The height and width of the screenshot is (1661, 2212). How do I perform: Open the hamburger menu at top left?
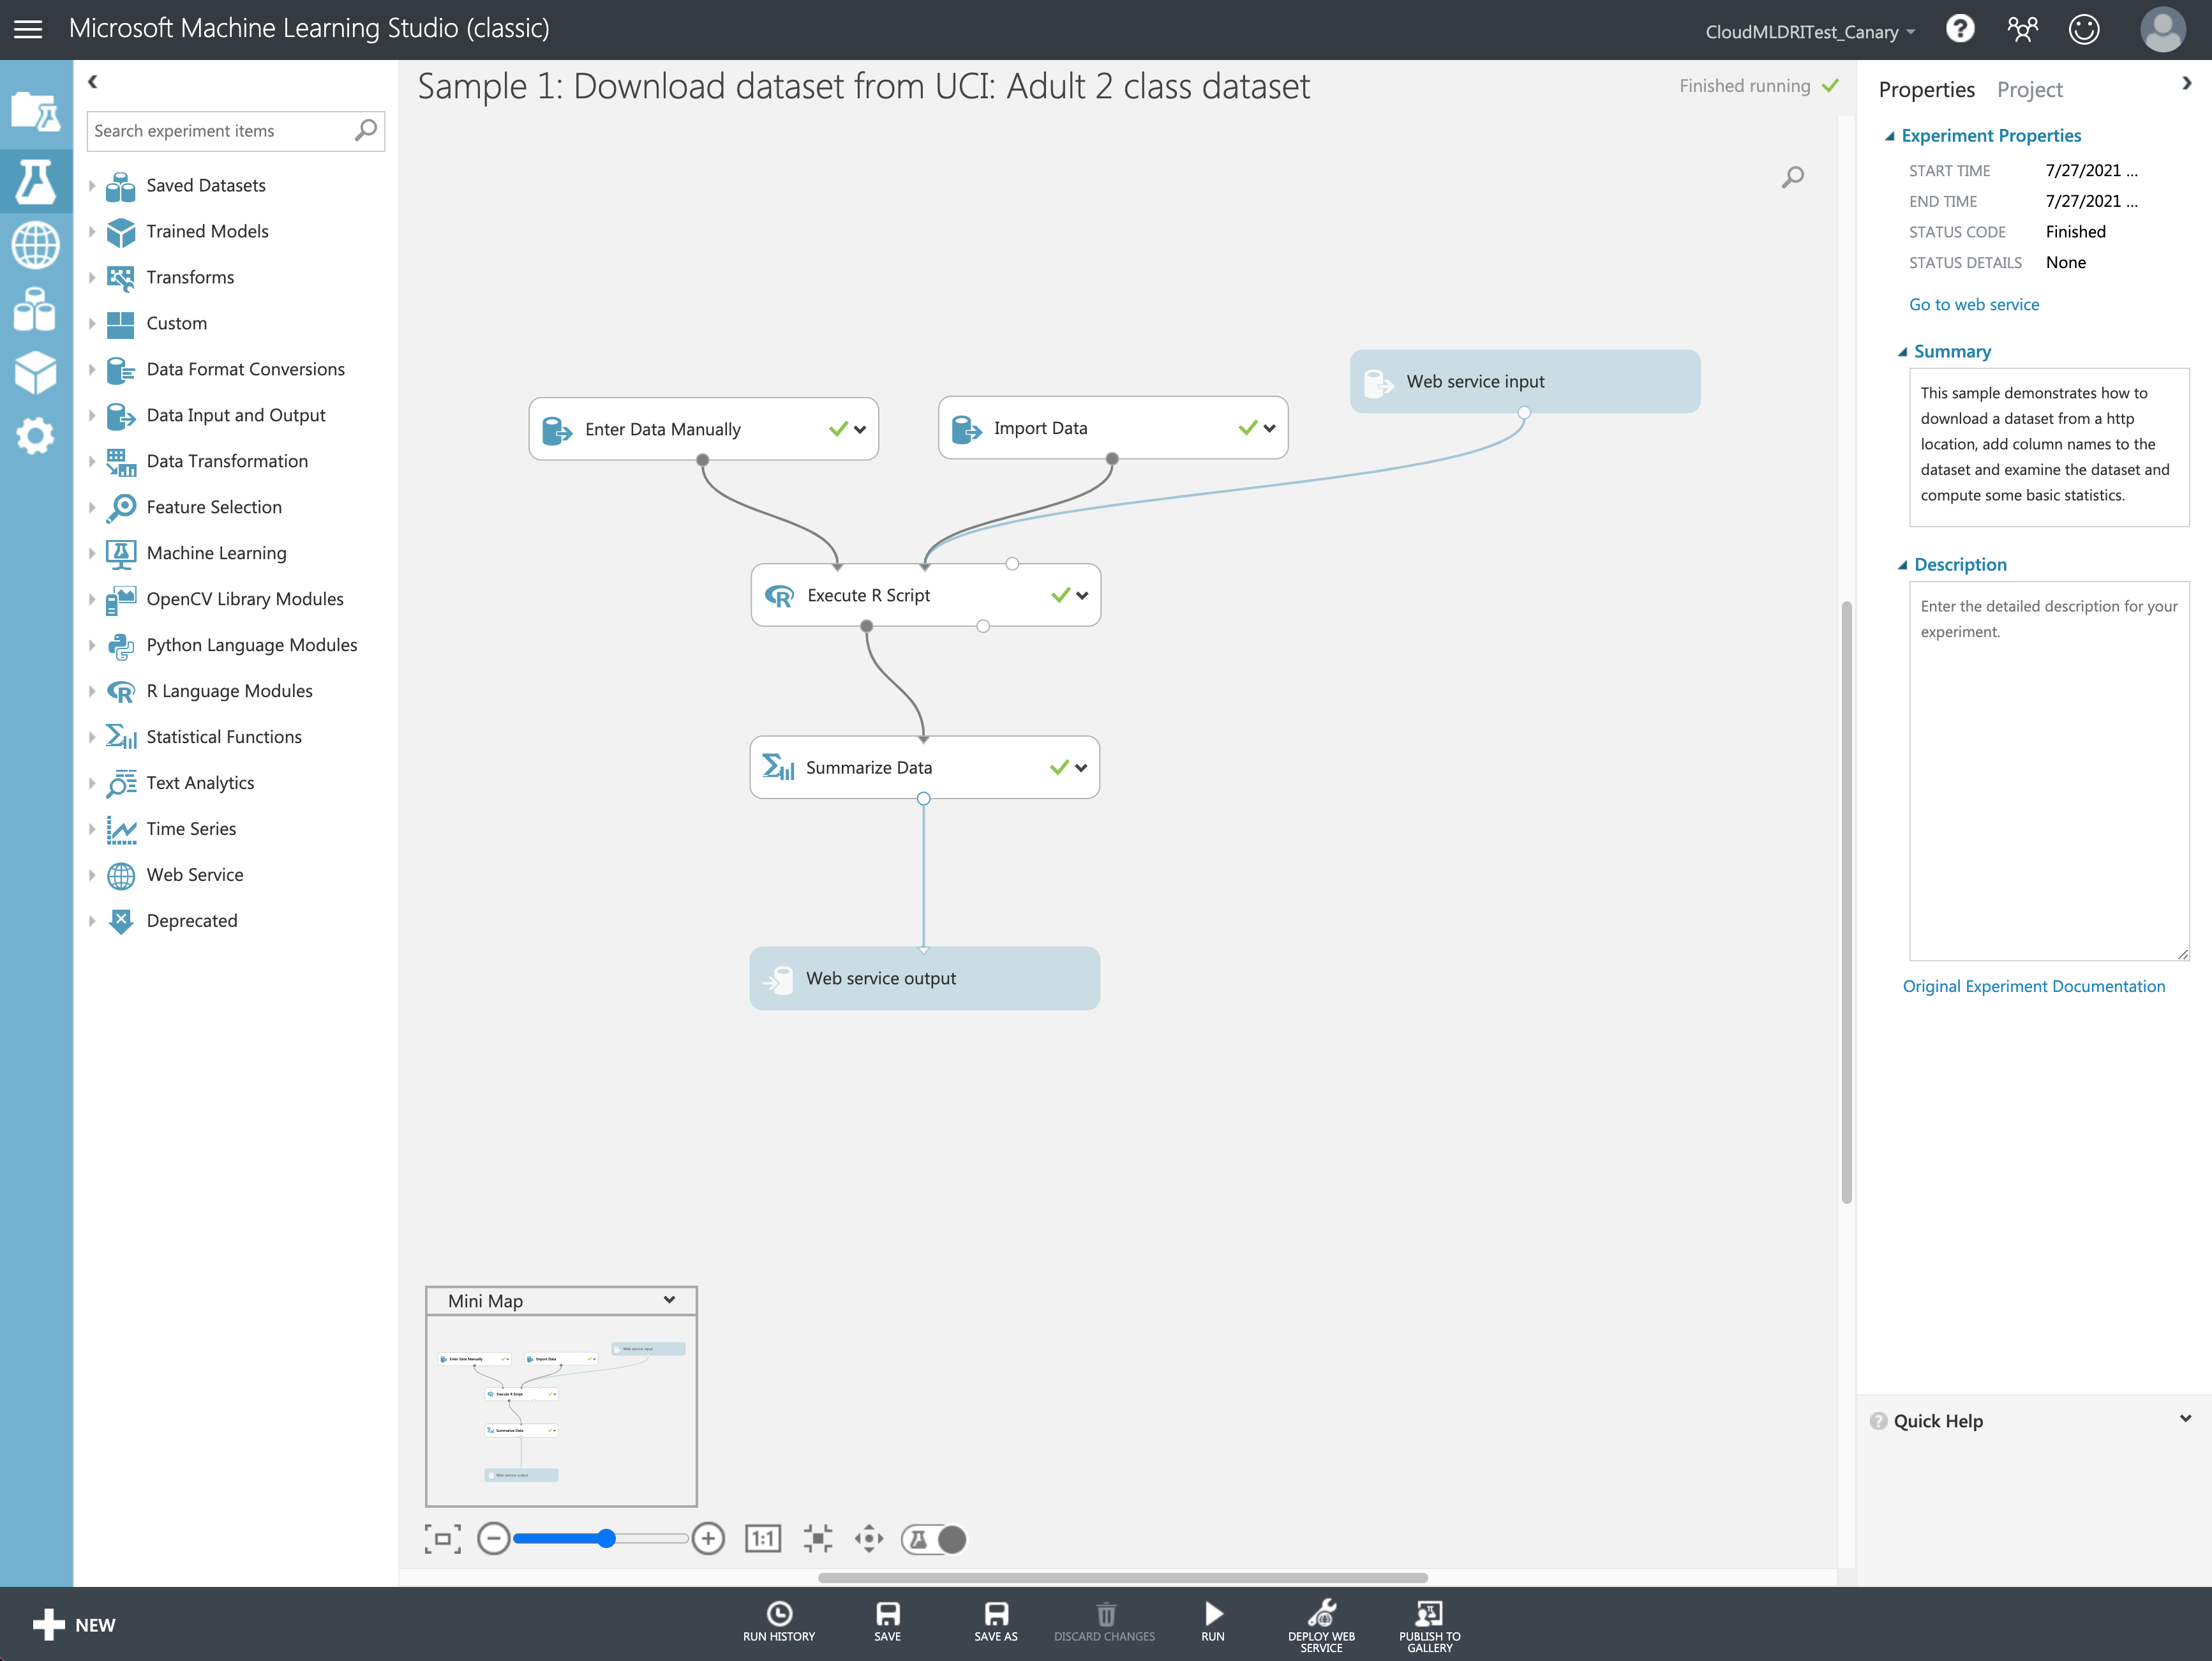coord(28,29)
